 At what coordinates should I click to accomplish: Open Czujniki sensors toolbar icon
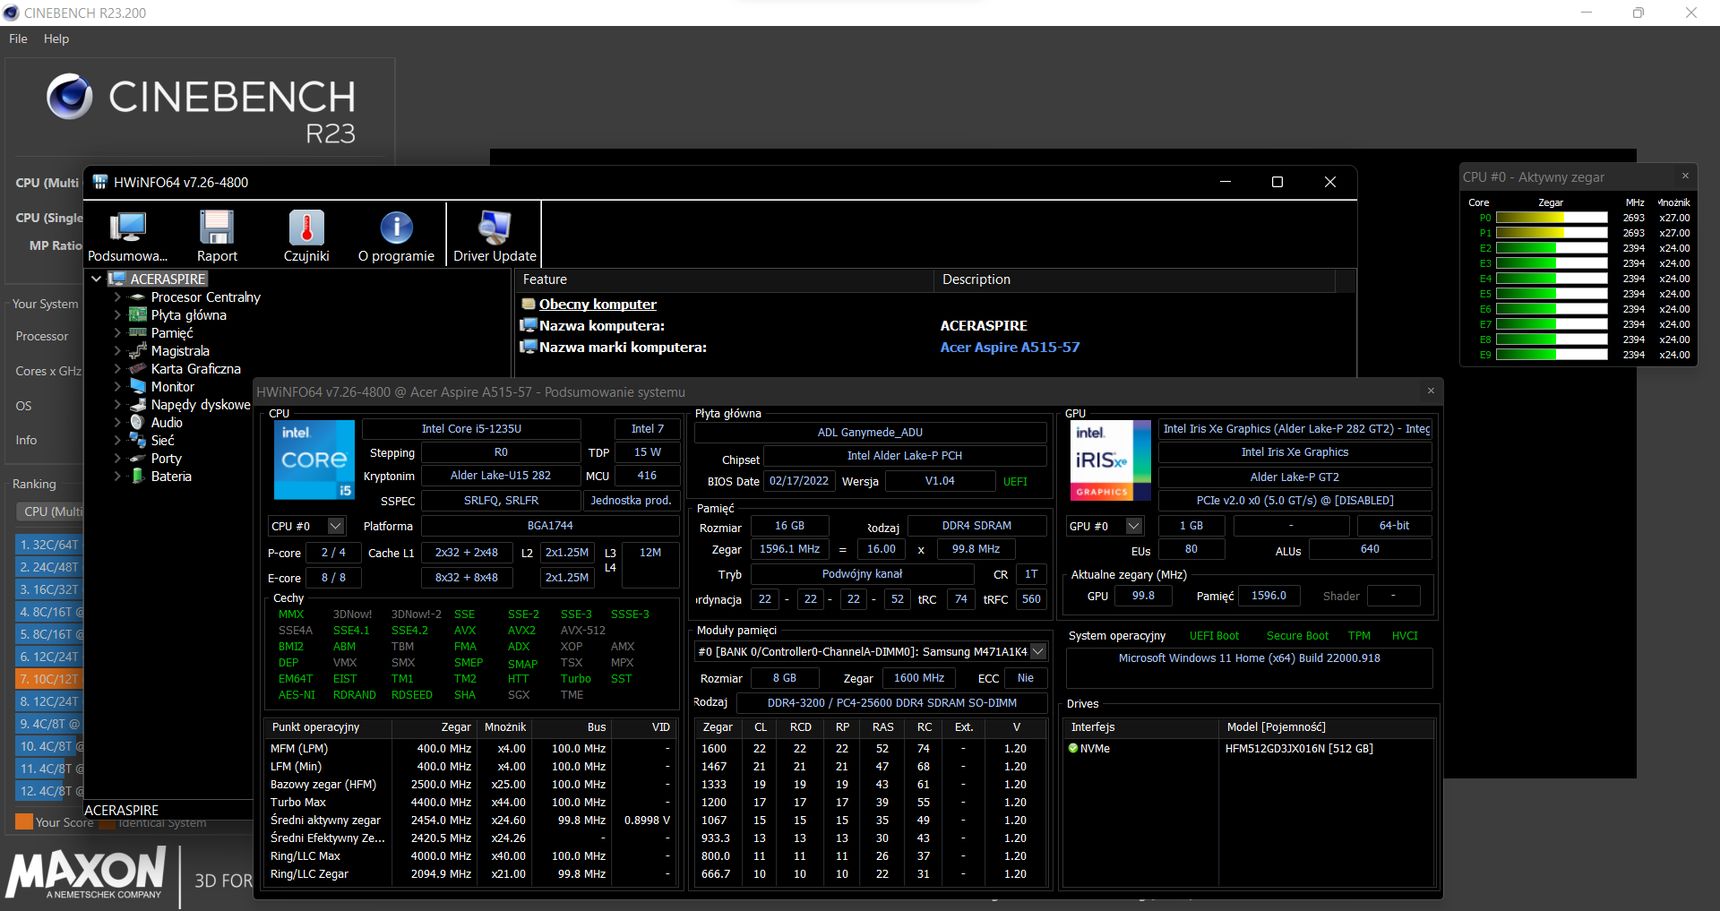[306, 228]
